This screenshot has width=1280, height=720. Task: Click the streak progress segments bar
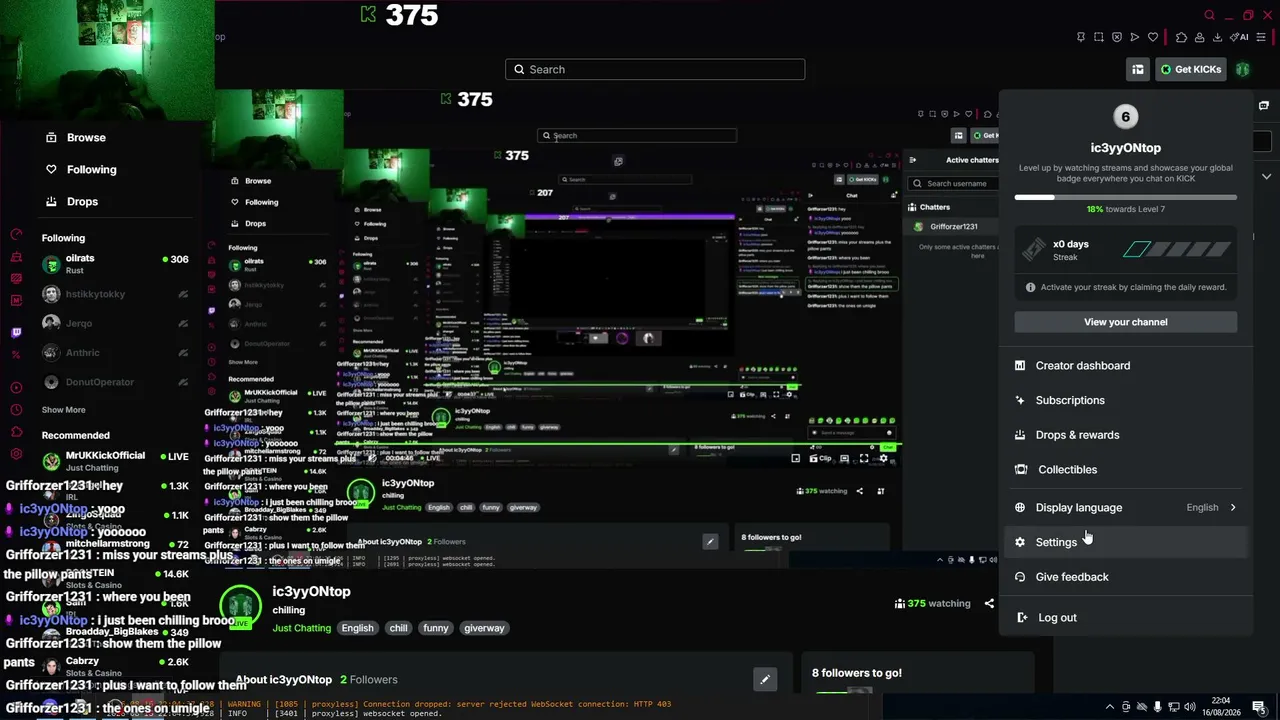tap(1176, 250)
